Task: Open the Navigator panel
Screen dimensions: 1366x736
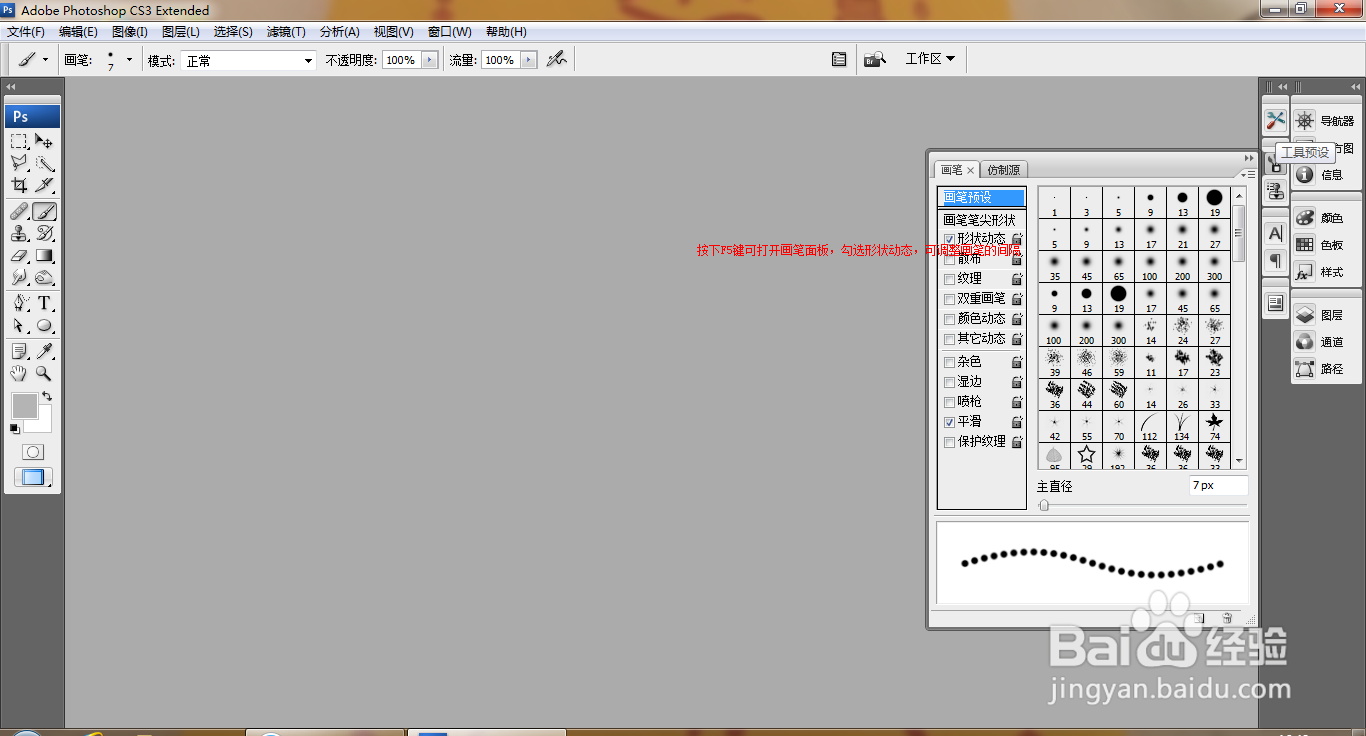Action: [x=1324, y=121]
